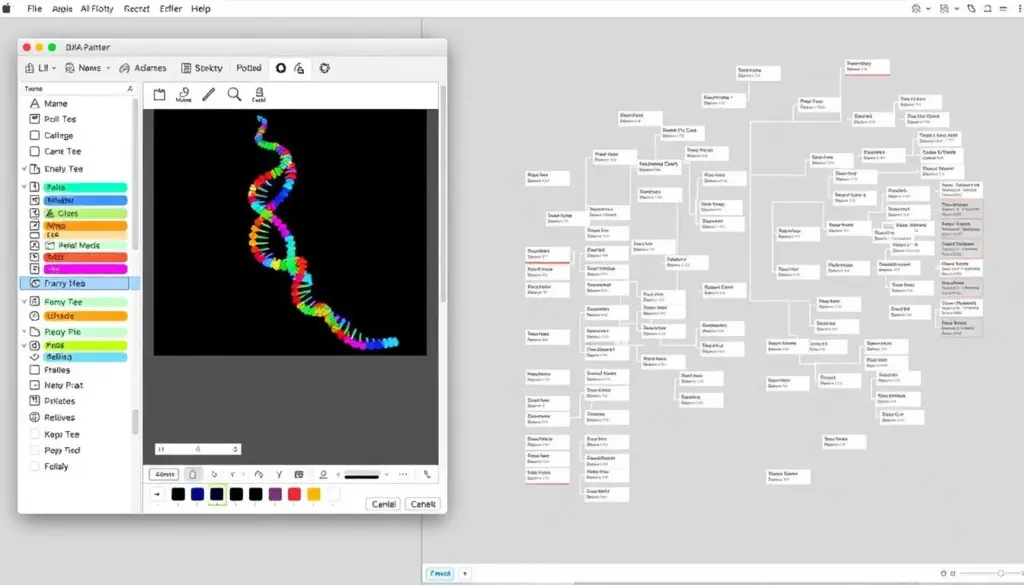Click the Frexct button in tree window

(440, 573)
